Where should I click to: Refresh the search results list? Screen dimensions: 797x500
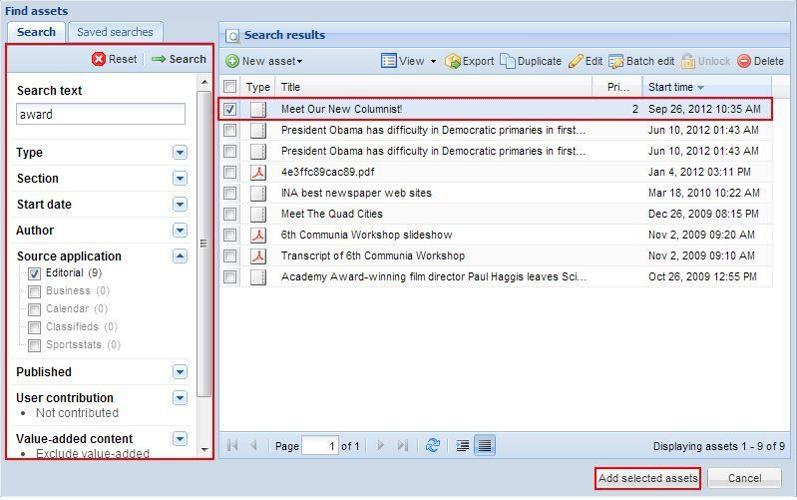[x=432, y=446]
